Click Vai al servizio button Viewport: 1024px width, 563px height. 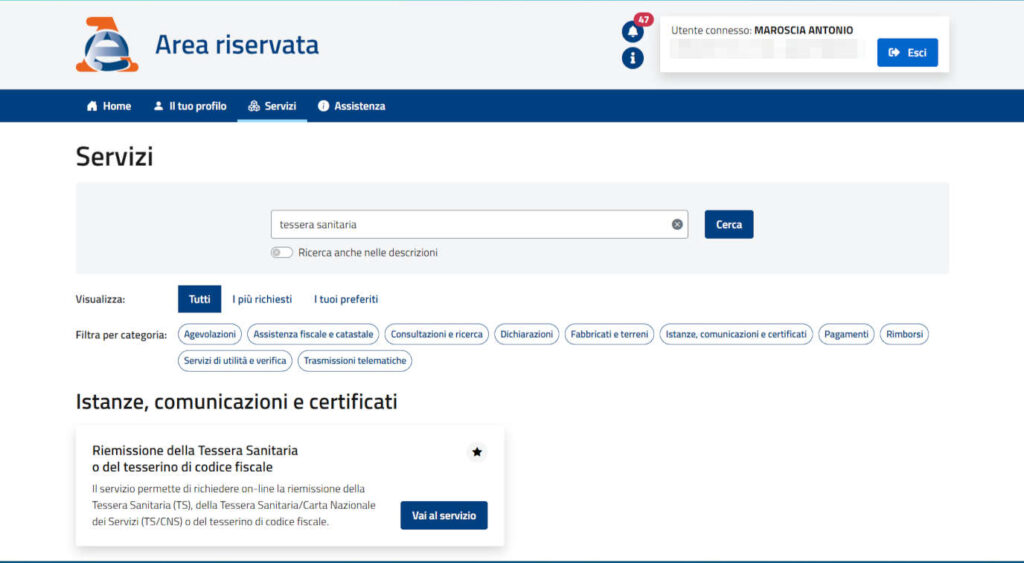coord(444,515)
